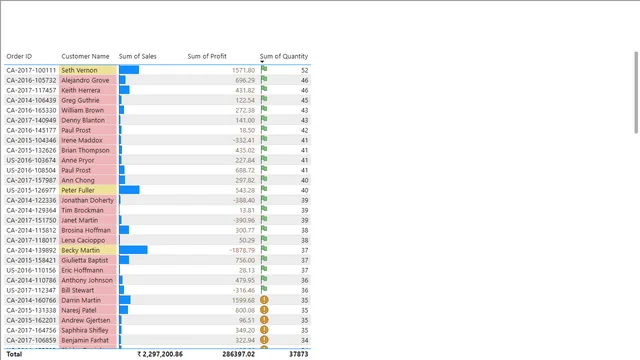Click the green flag for Bill Stewart row

(x=264, y=290)
